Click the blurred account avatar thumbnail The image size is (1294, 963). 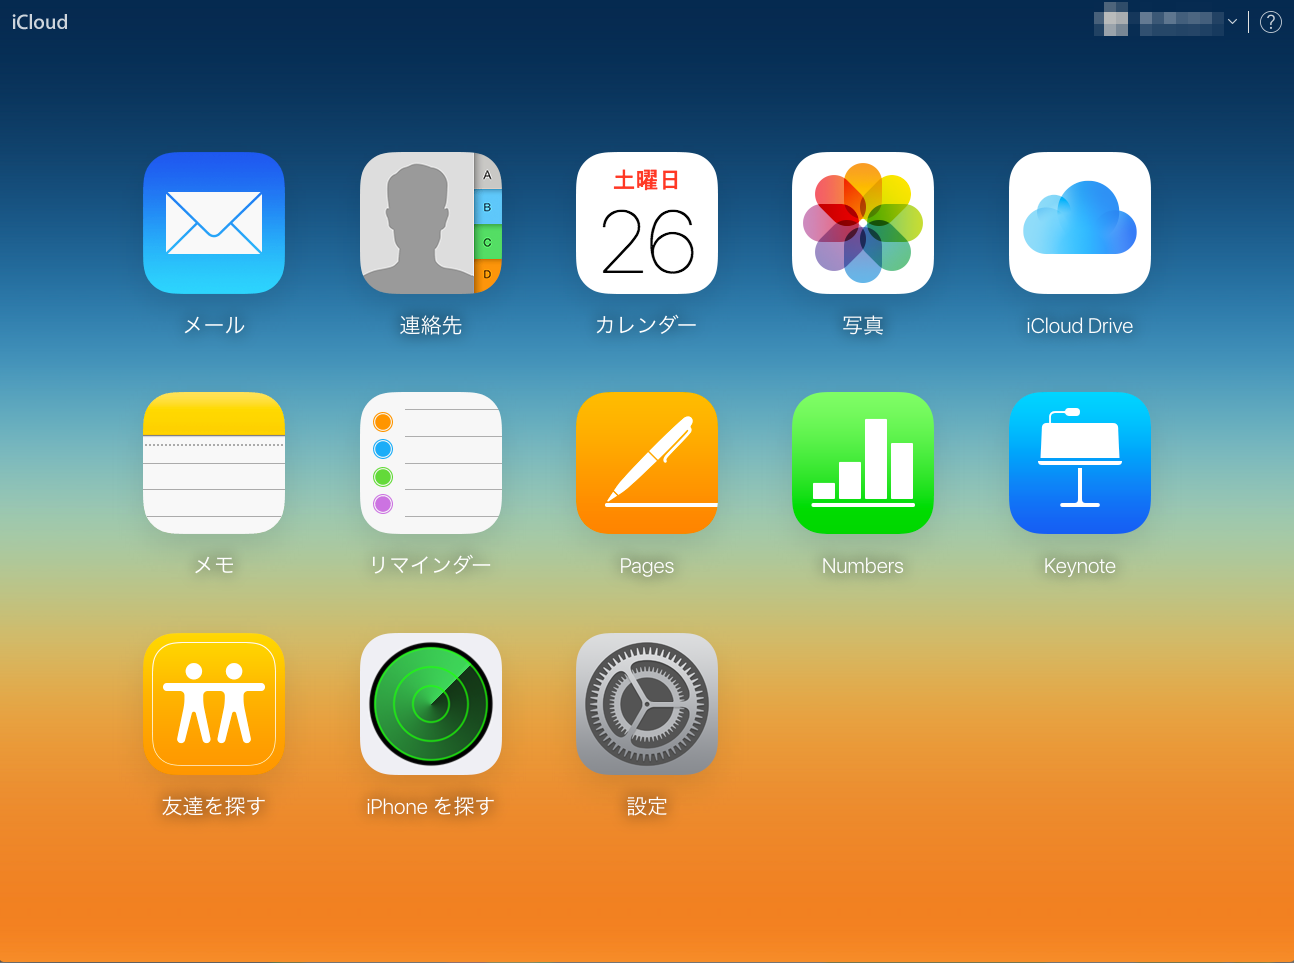[1111, 20]
